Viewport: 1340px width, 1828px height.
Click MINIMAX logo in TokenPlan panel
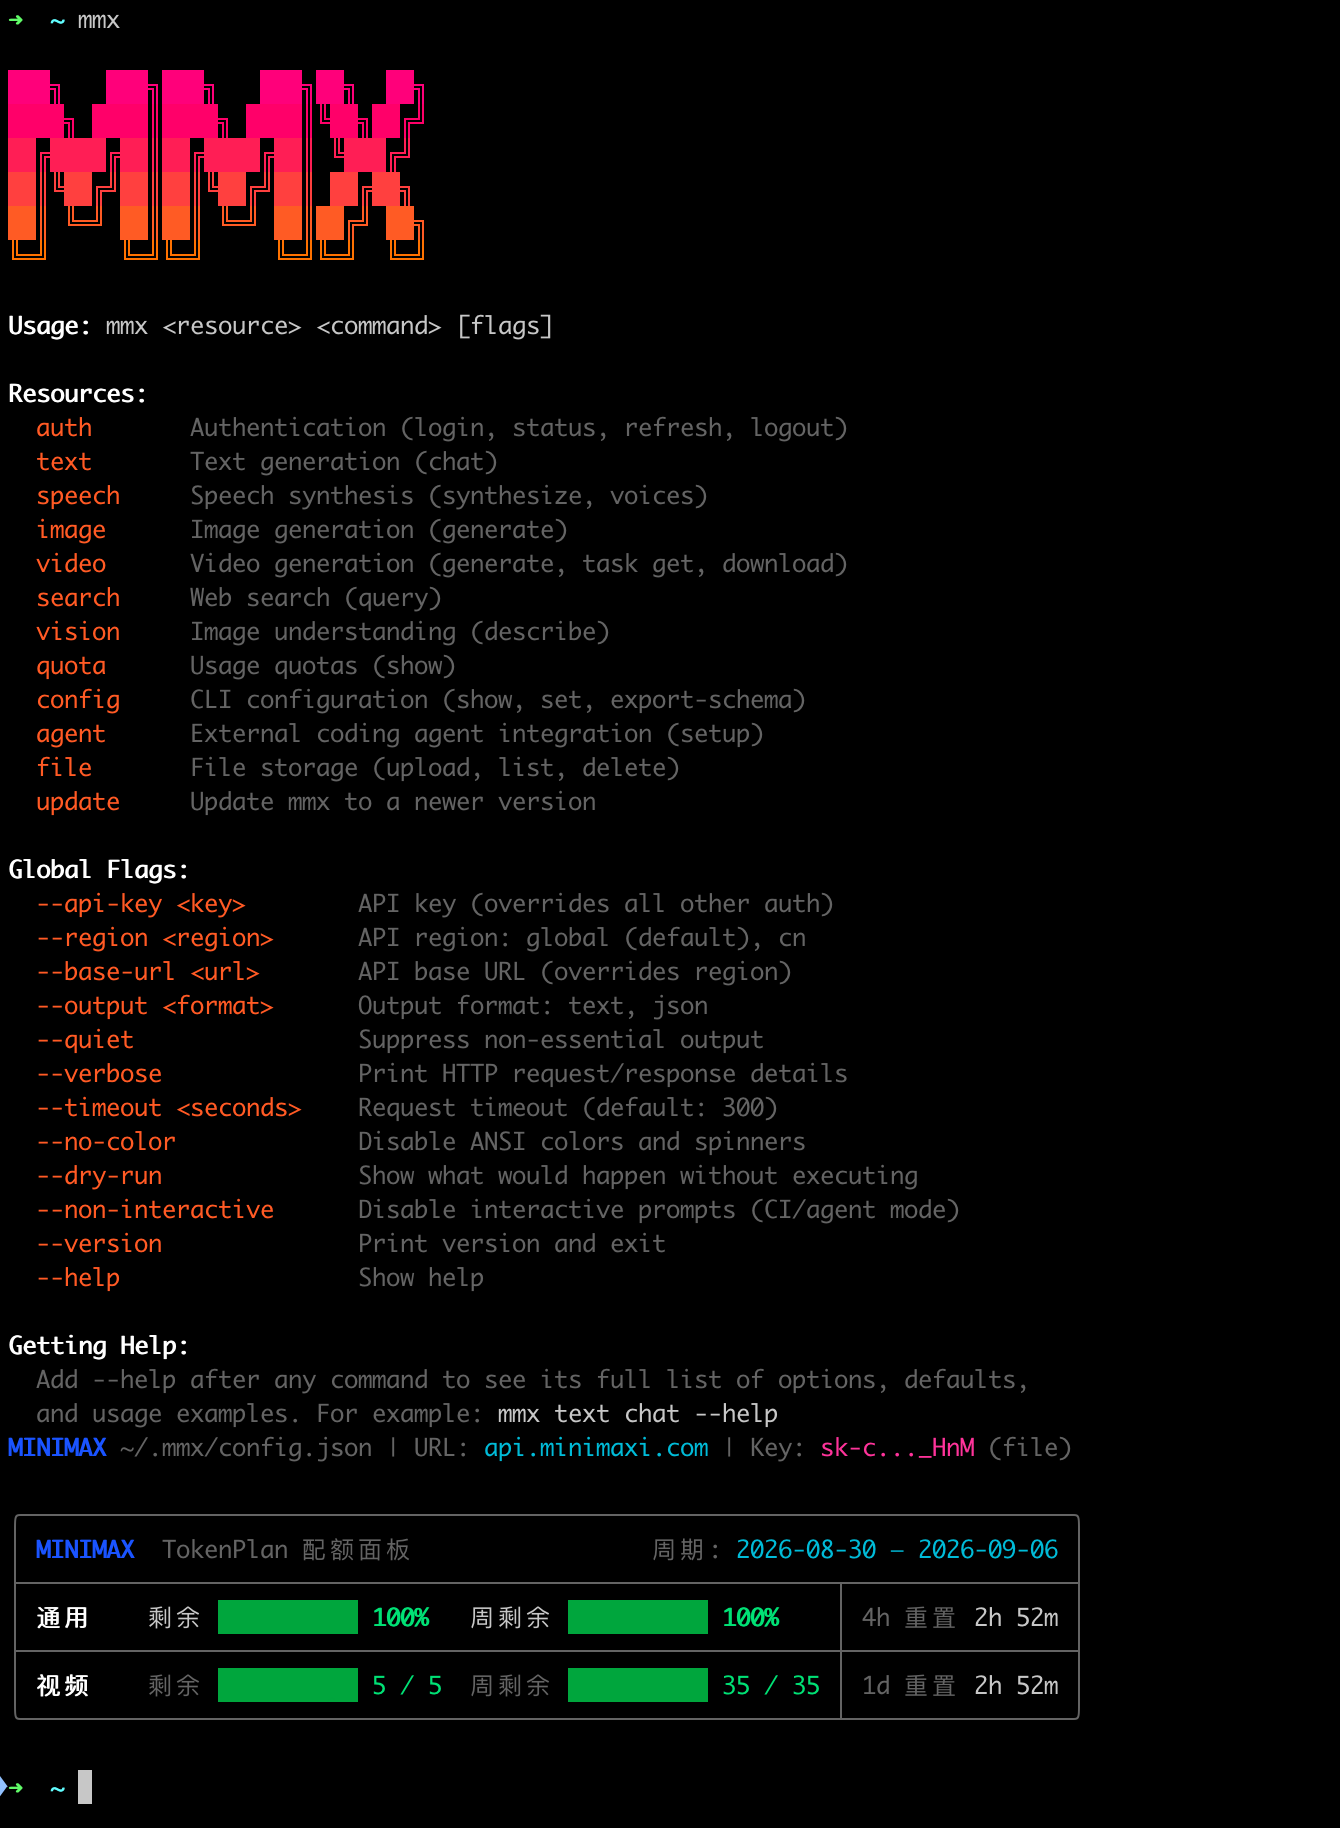click(x=85, y=1550)
